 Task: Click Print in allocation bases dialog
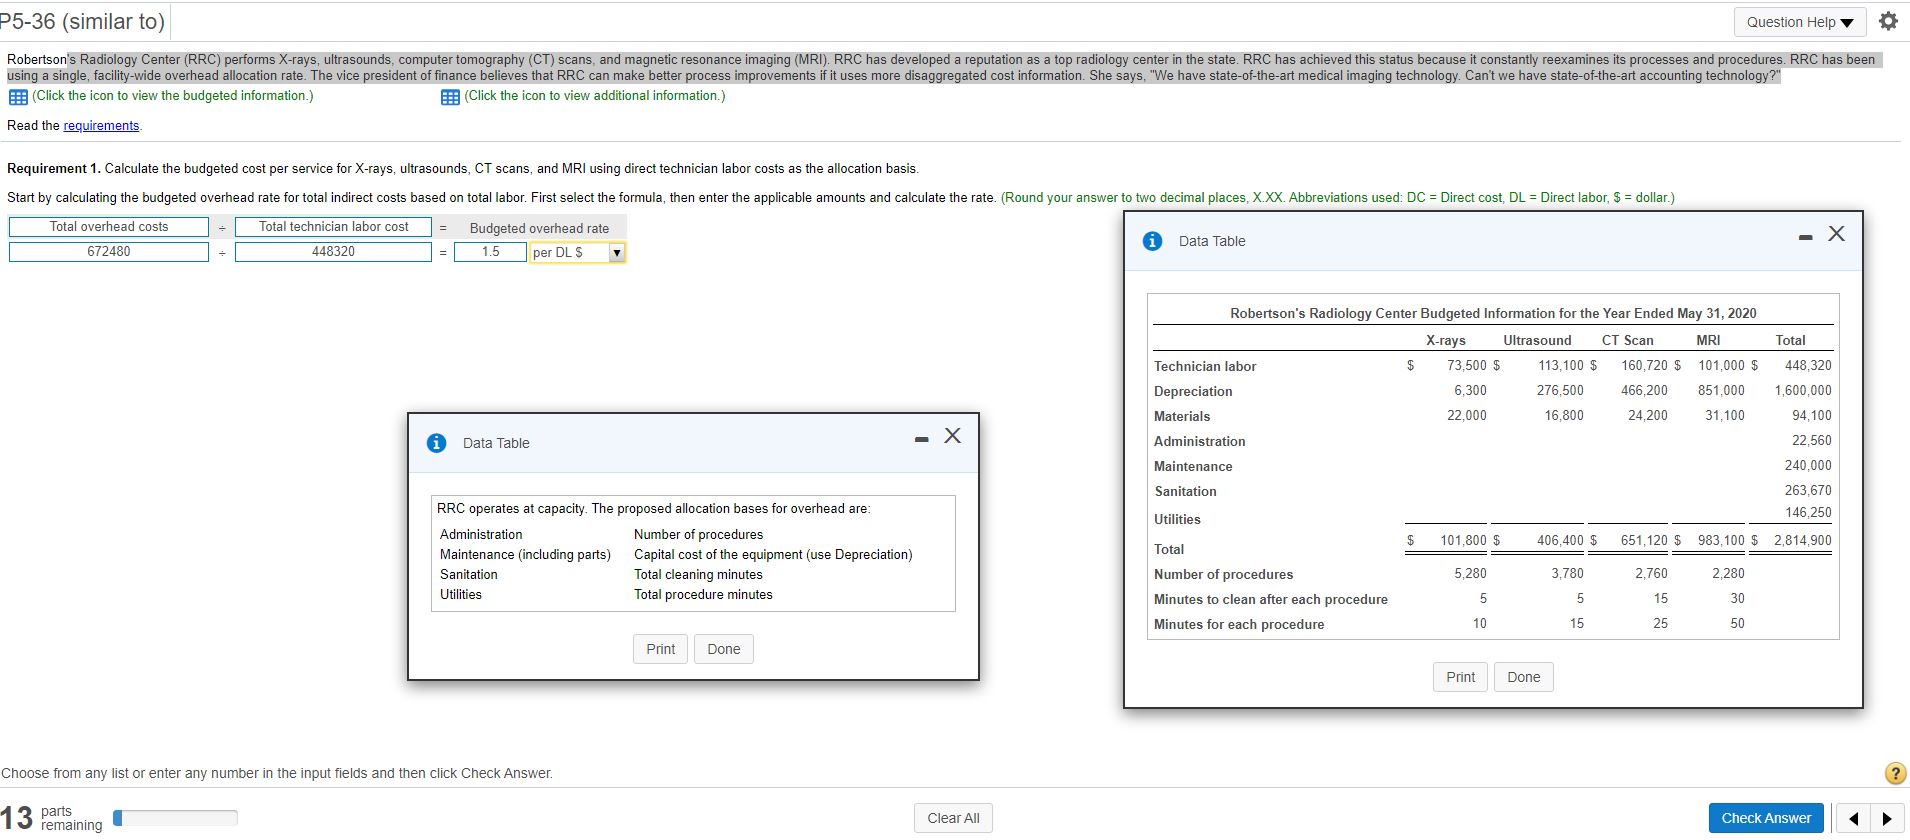click(x=660, y=649)
